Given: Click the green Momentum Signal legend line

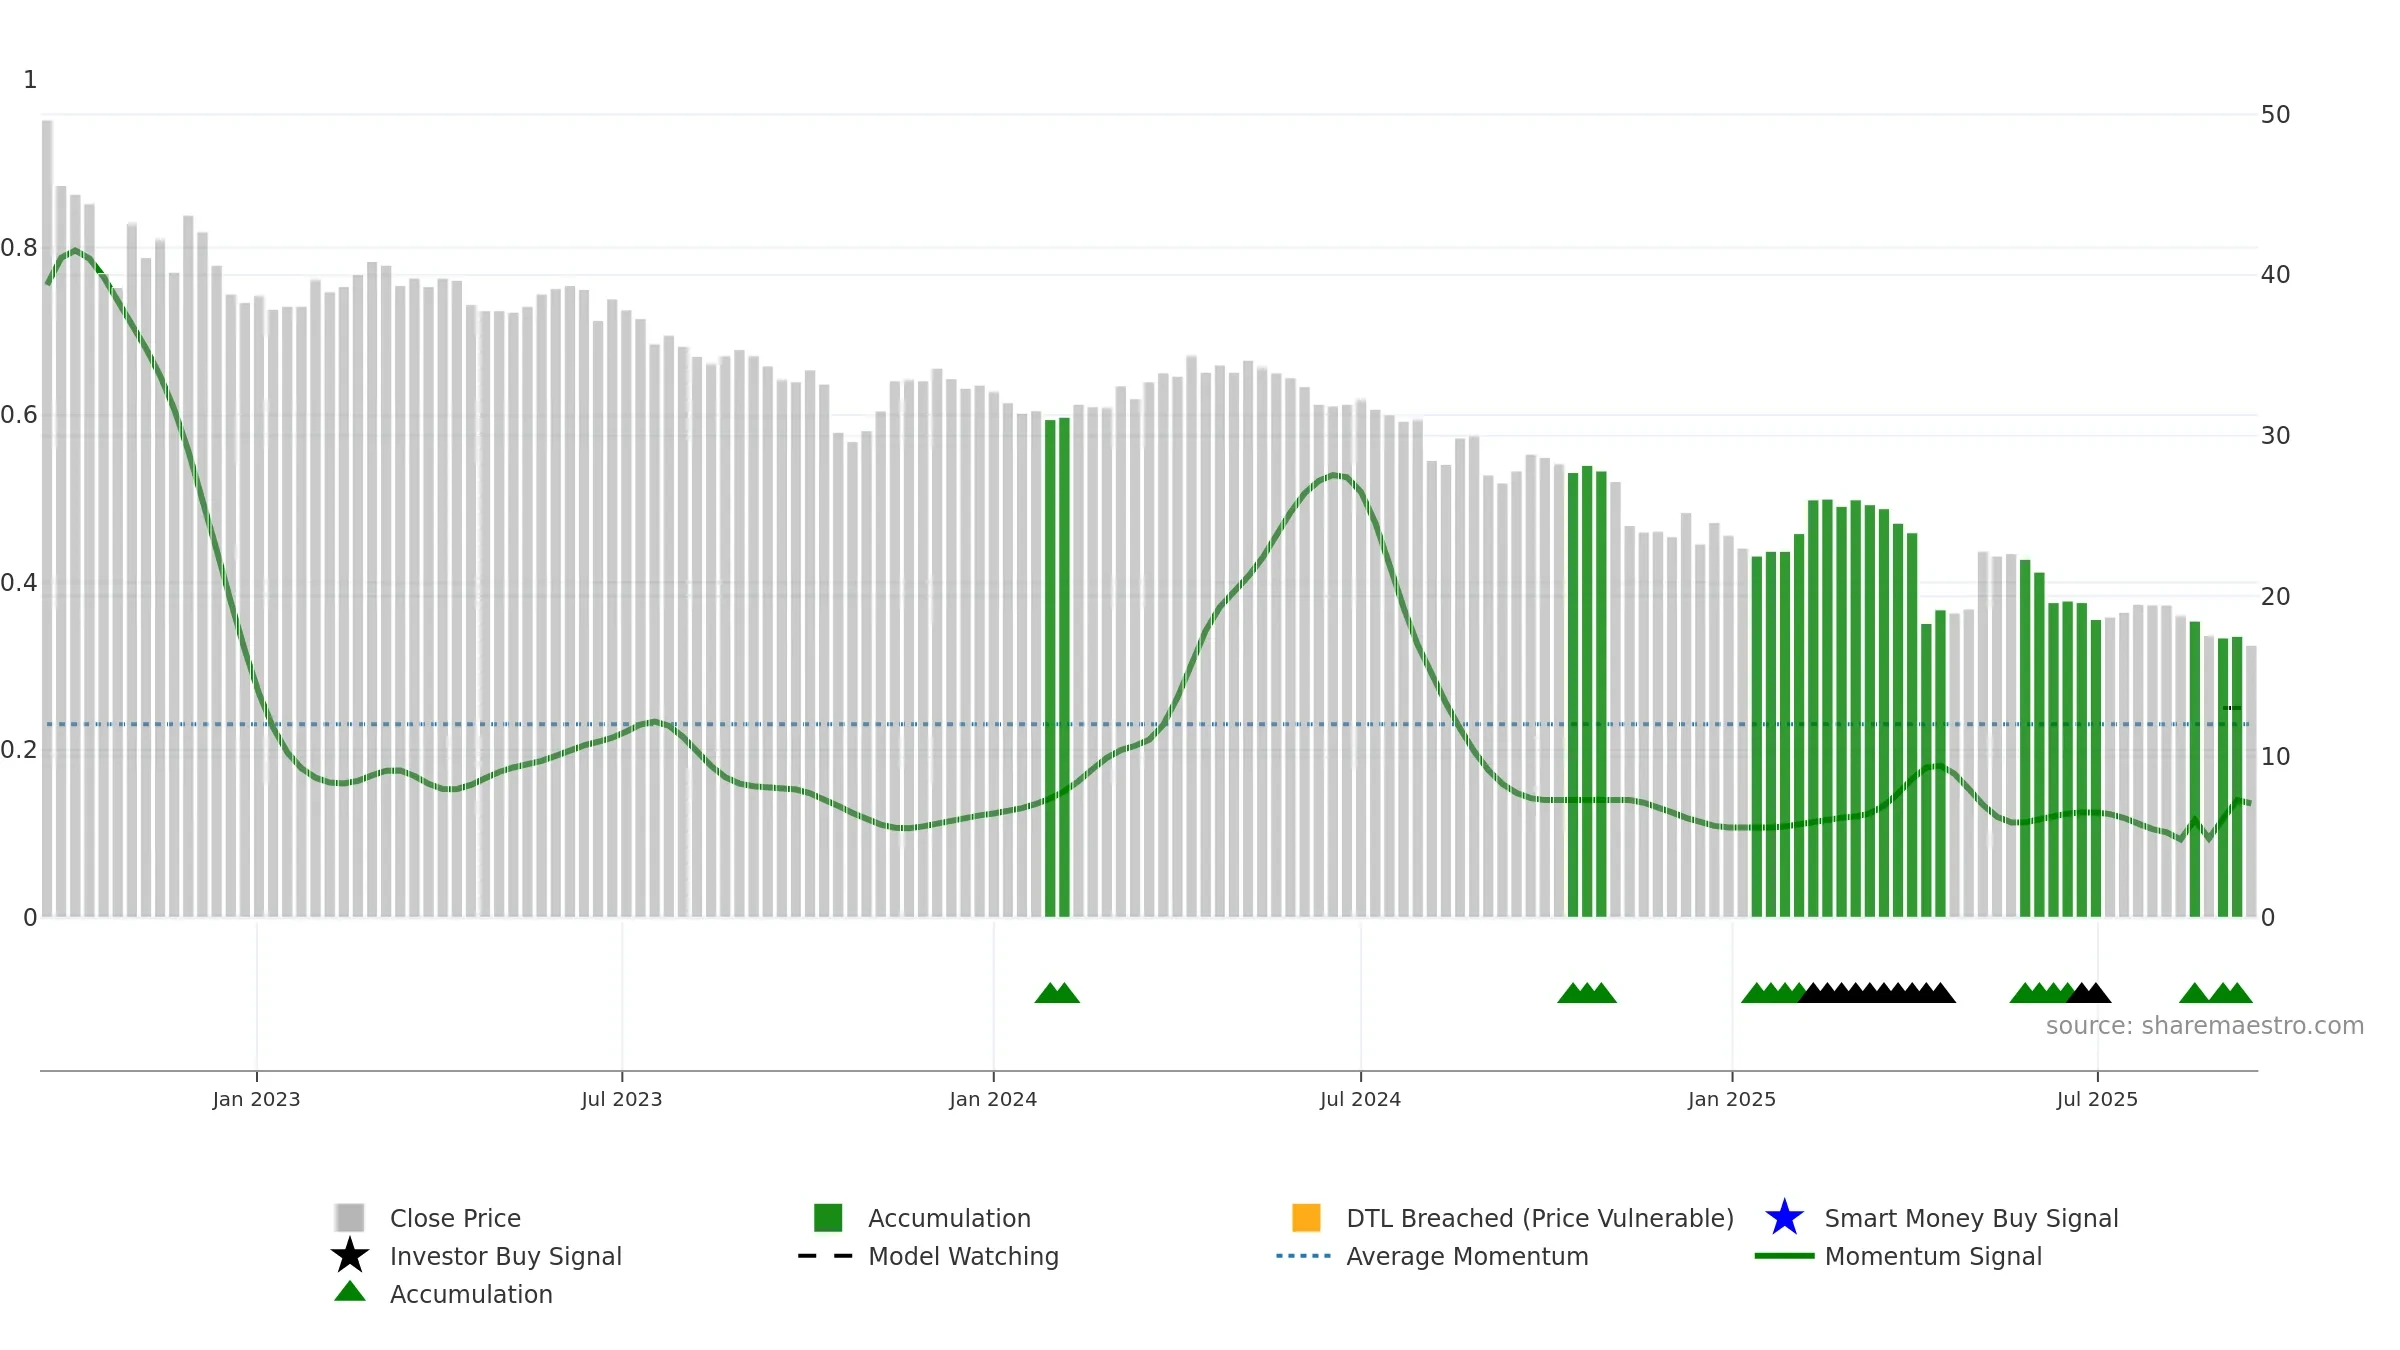Looking at the screenshot, I should (1784, 1256).
